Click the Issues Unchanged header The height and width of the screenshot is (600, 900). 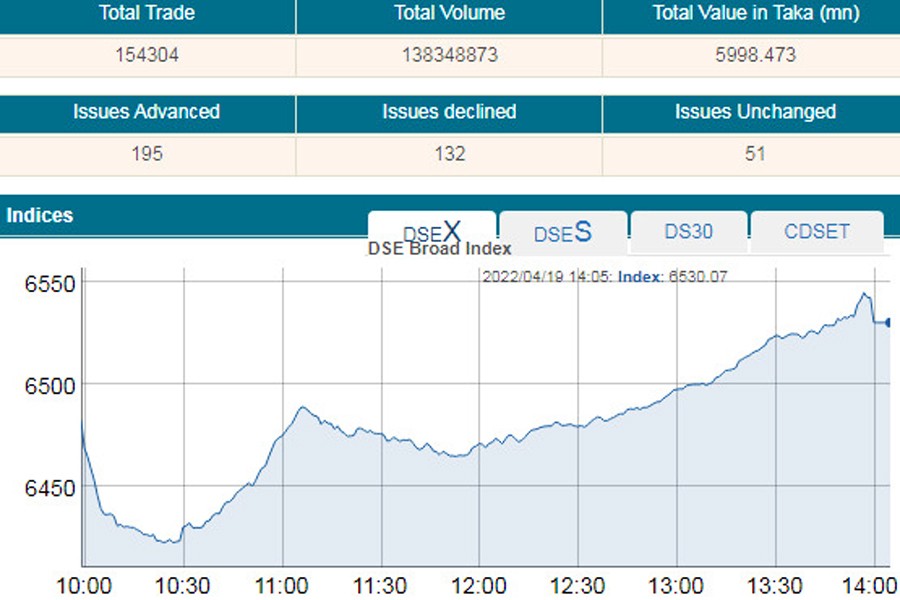[x=755, y=112]
